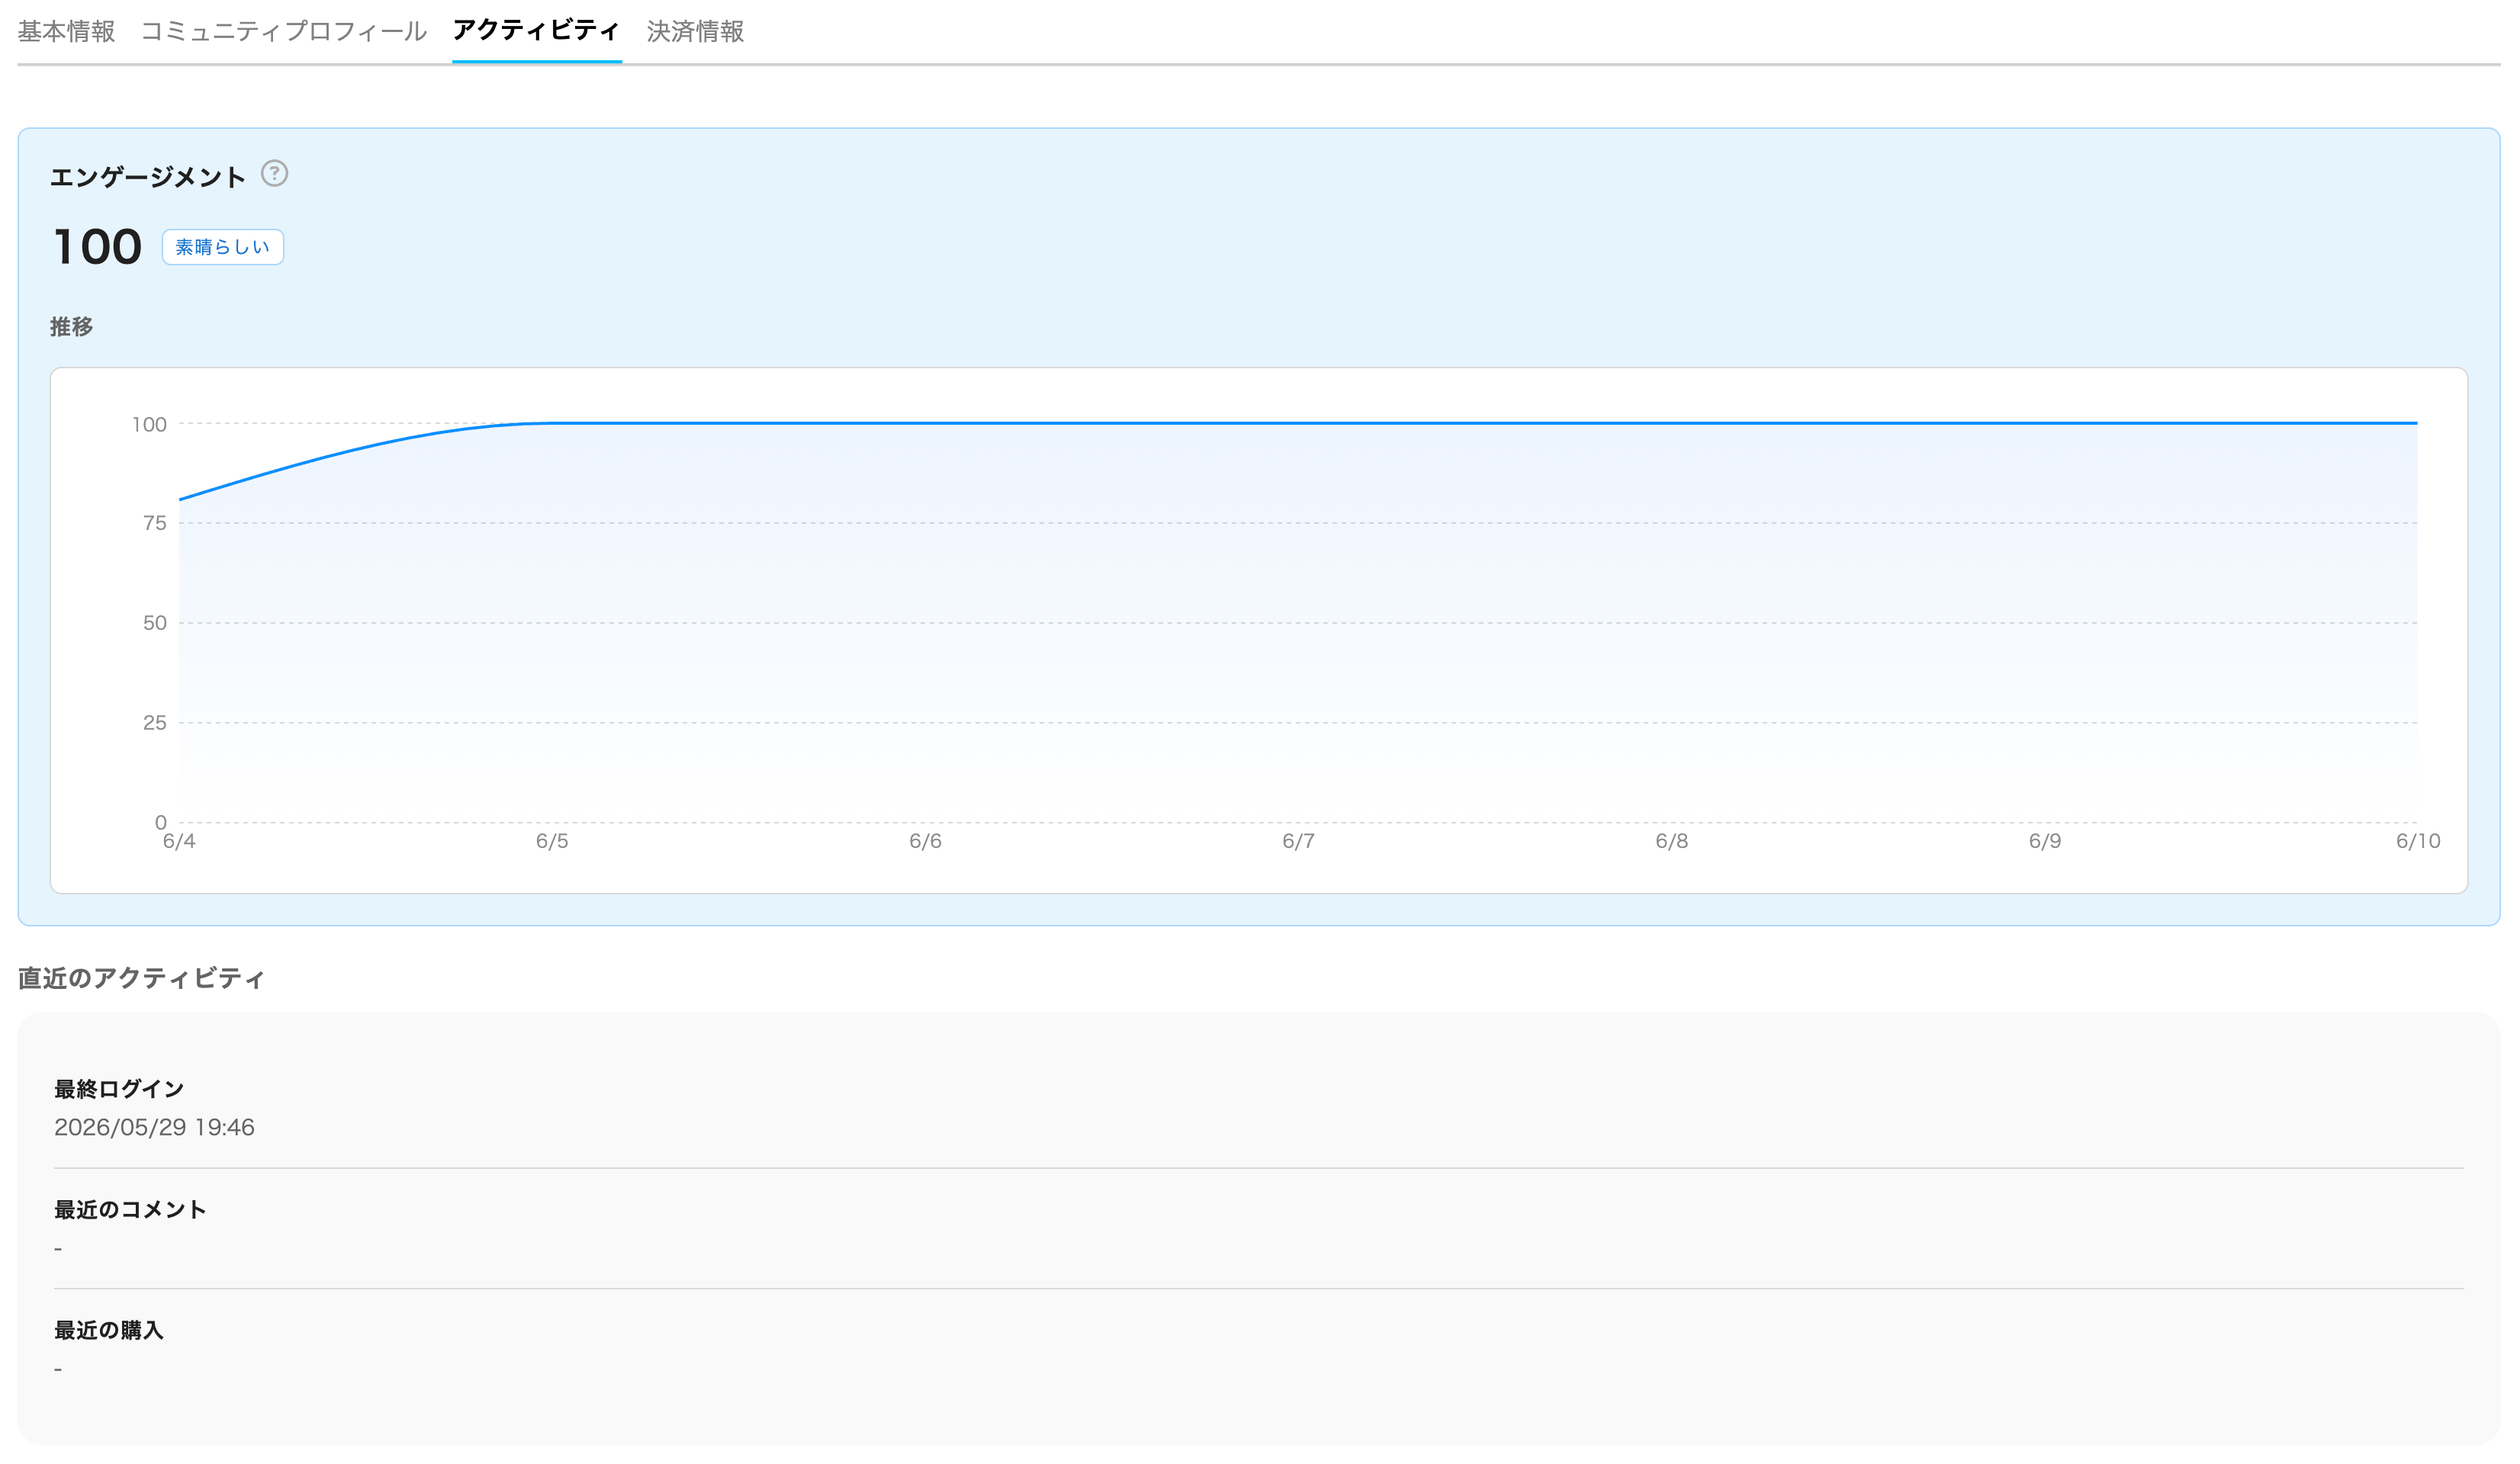Viewport: 2520px width, 1464px height.
Task: Click the 最近の購入 label
Action: [x=108, y=1331]
